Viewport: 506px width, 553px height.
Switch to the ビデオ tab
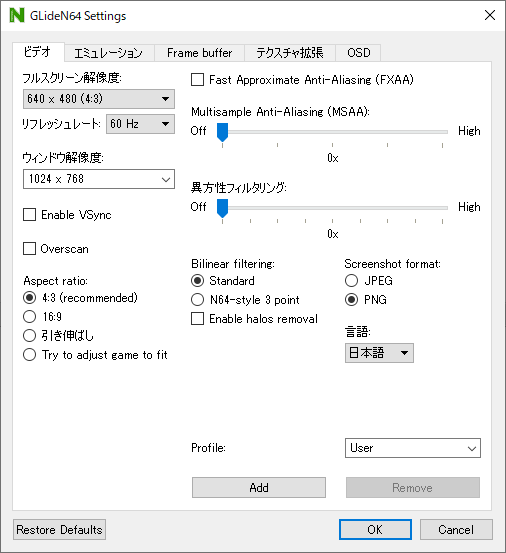[x=38, y=52]
